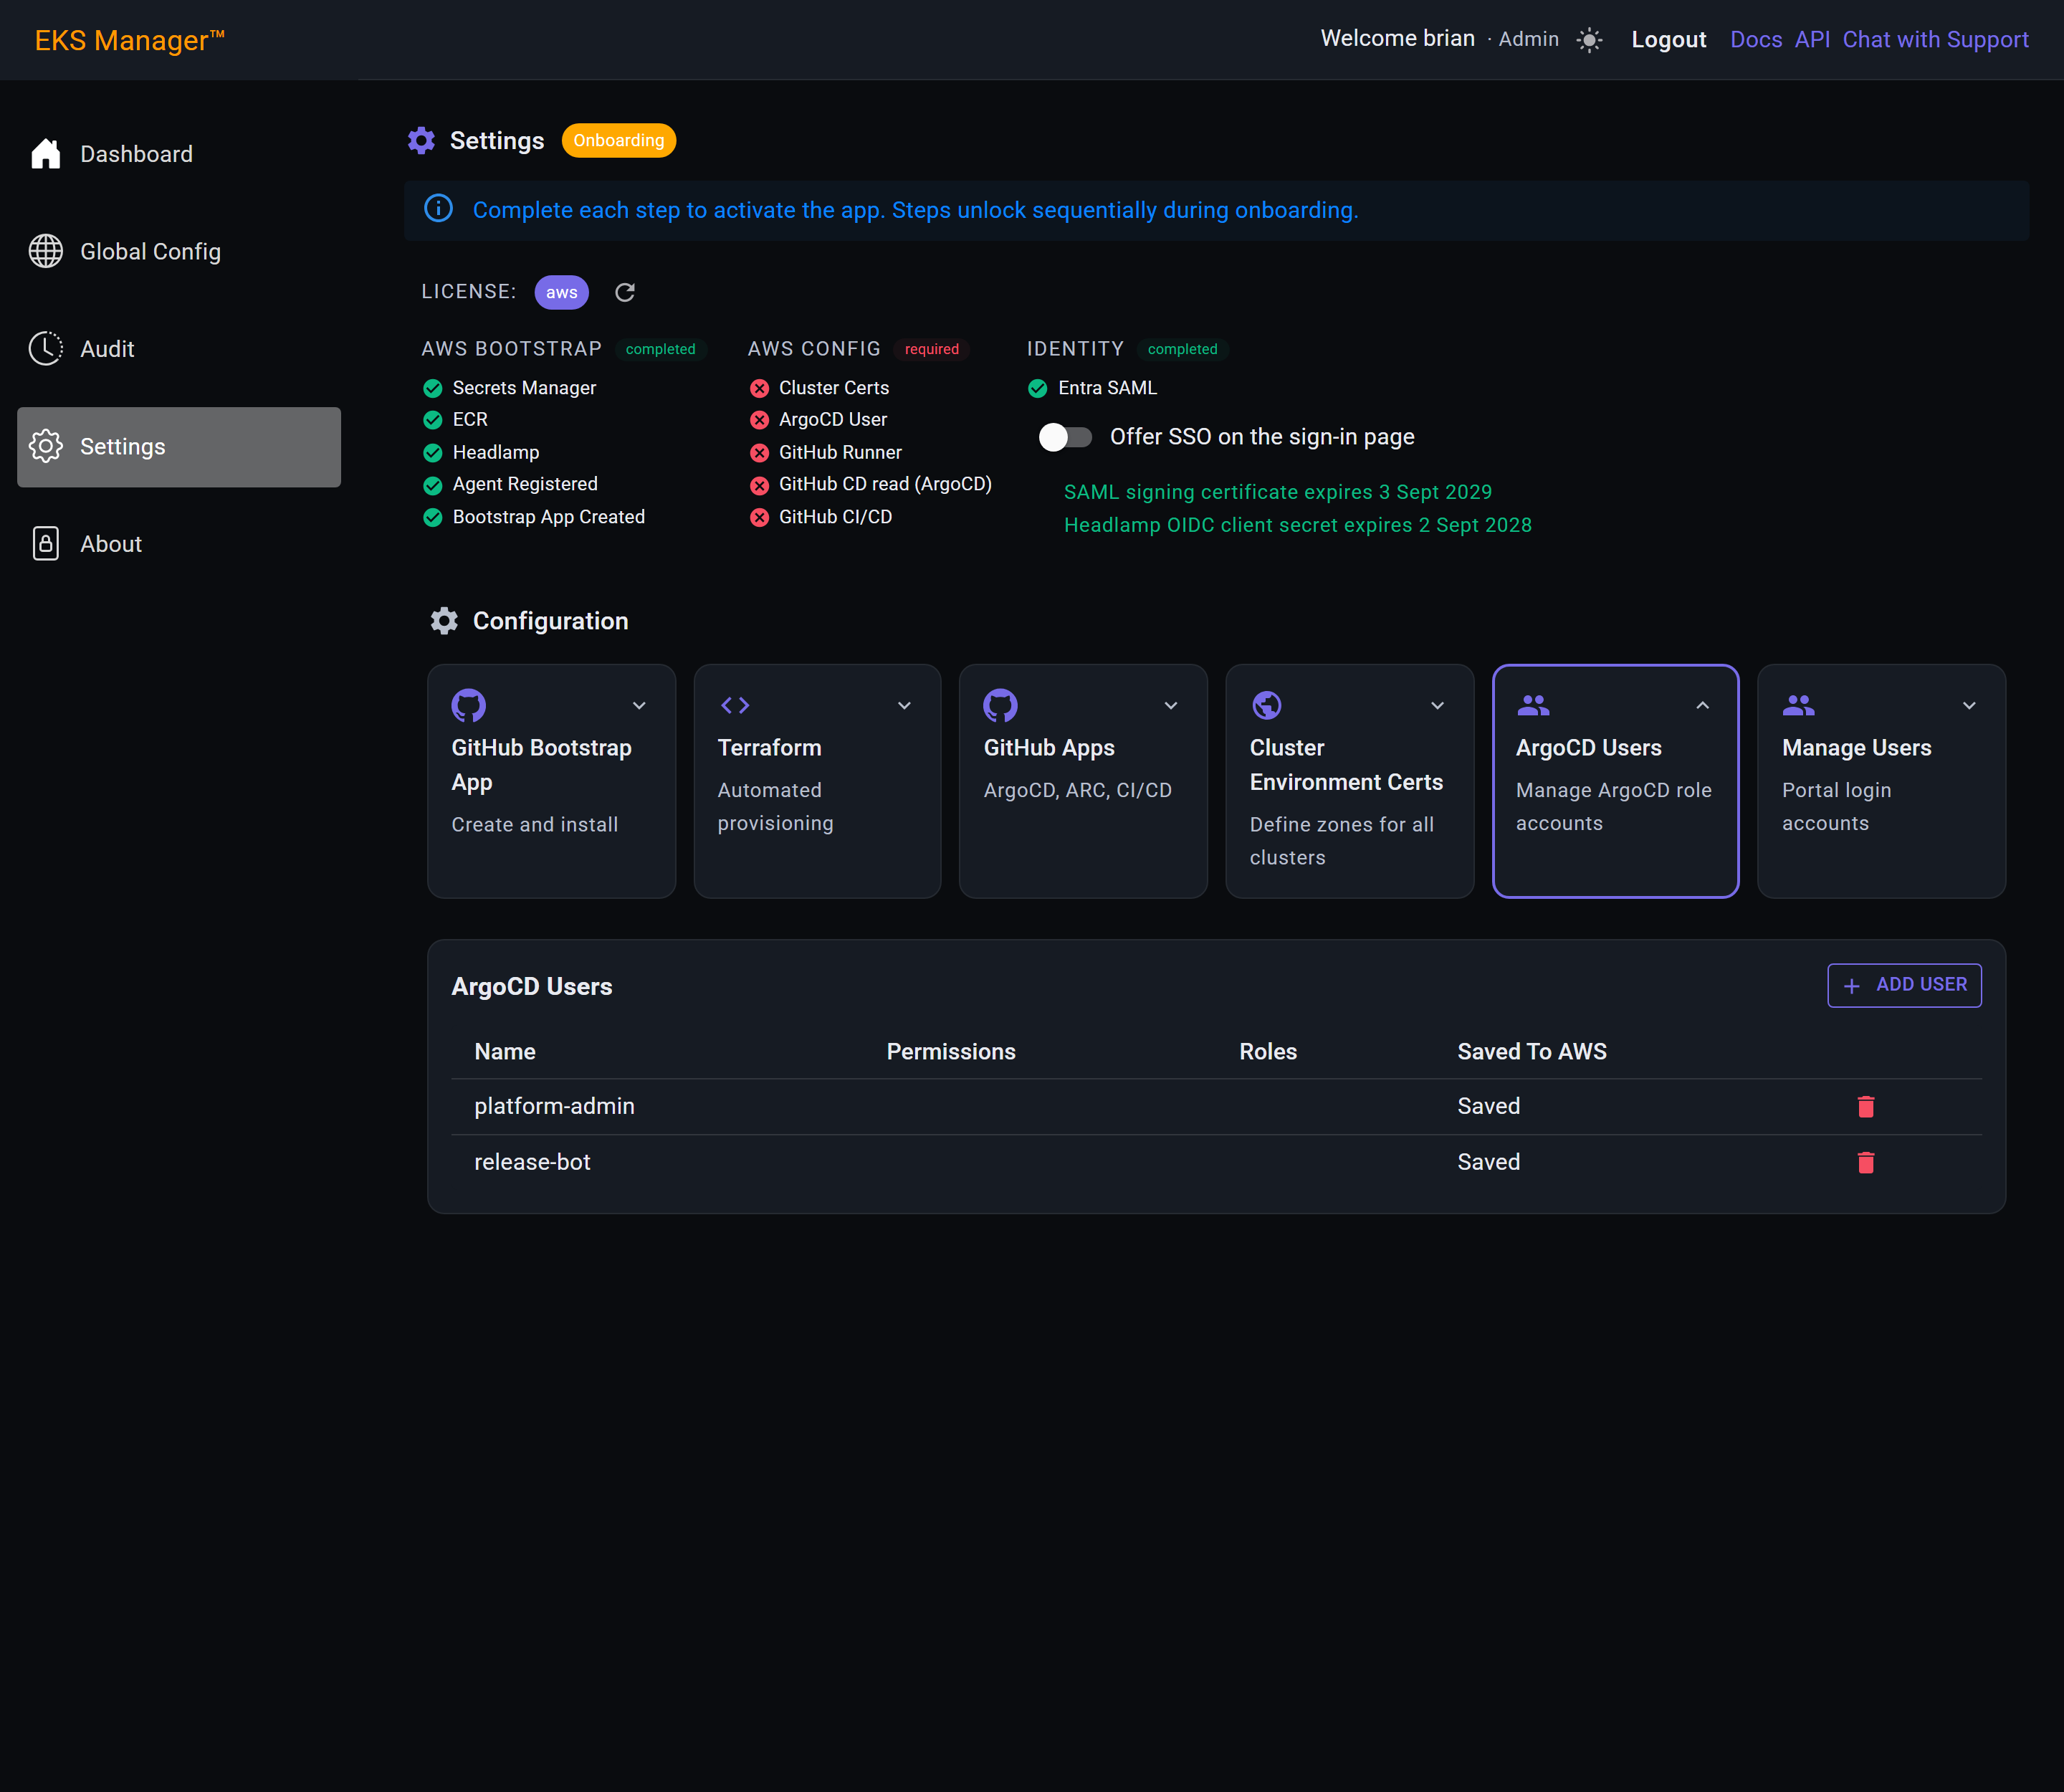
Task: Expand the Manage Users card chevron
Action: 1969,705
